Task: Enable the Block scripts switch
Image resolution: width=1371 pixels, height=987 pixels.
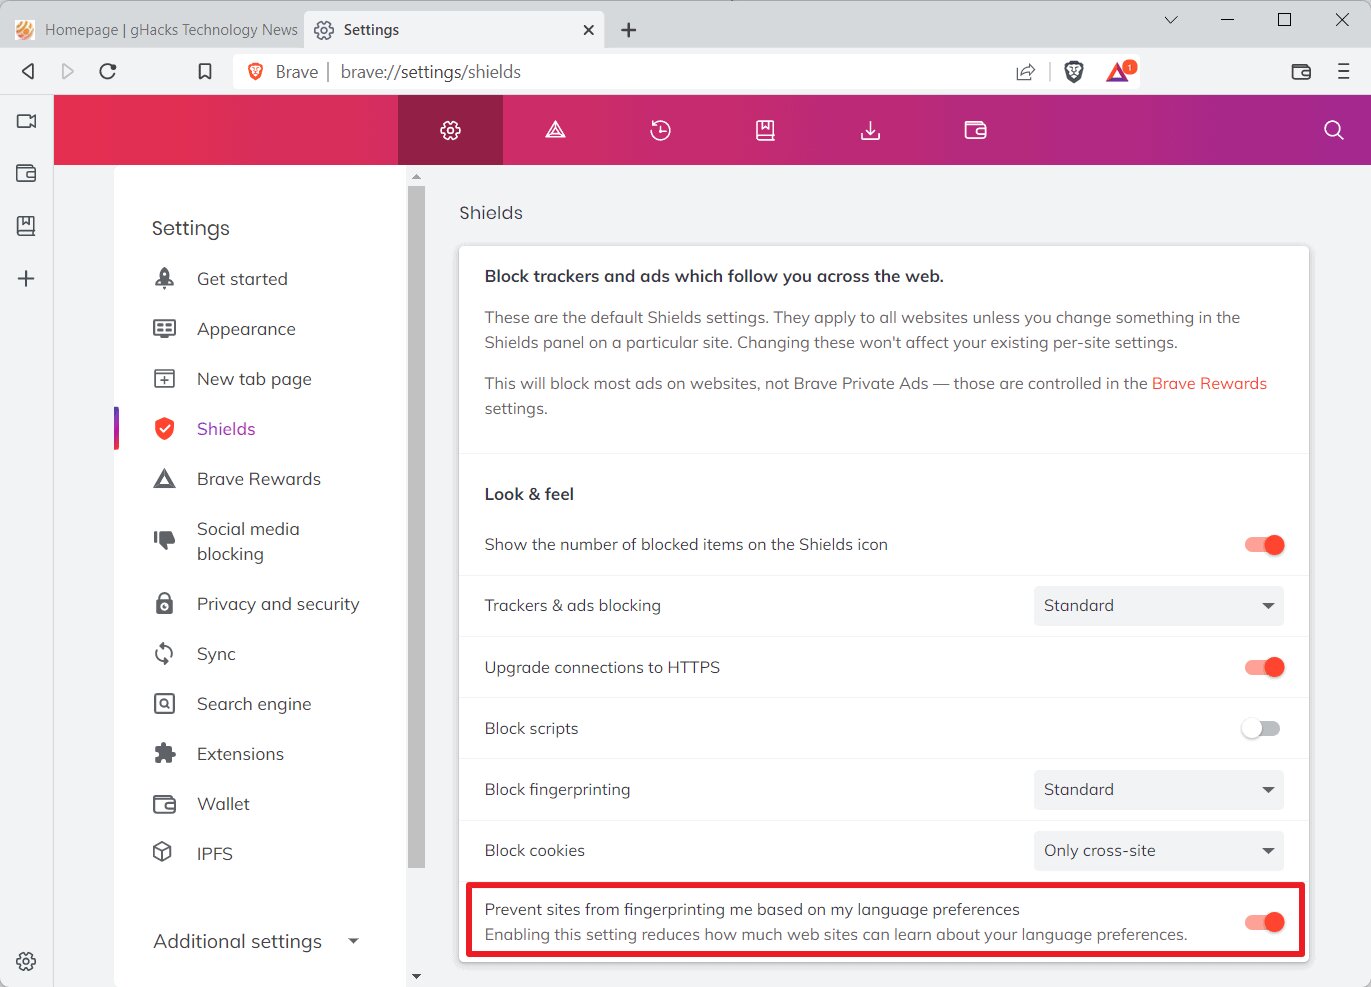Action: pyautogui.click(x=1261, y=729)
